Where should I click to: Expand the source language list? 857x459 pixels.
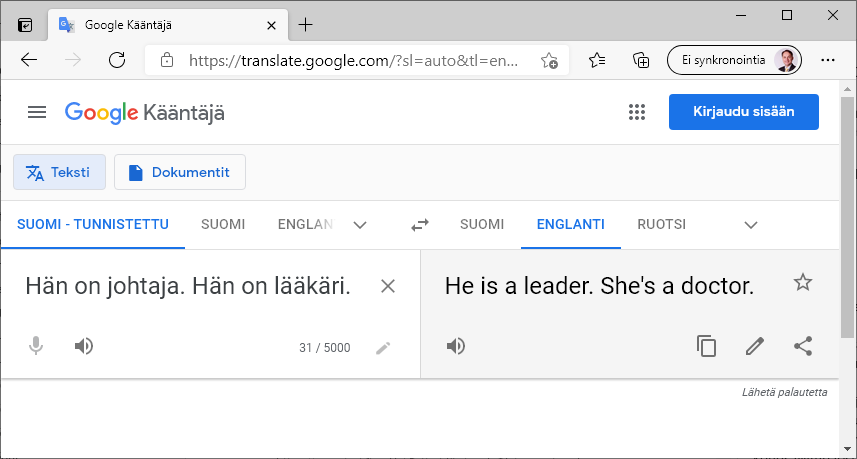[360, 225]
